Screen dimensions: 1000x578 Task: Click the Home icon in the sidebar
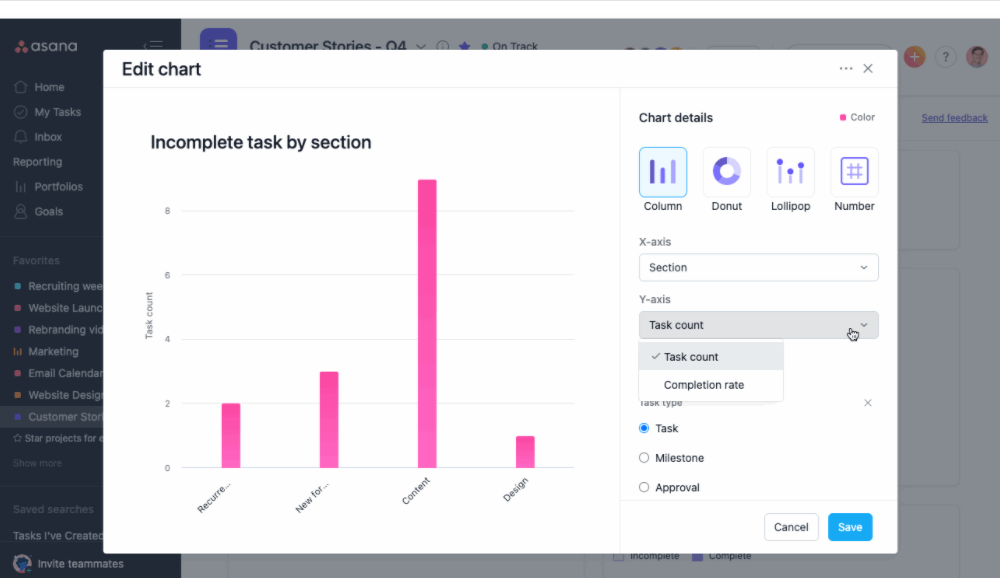(x=20, y=87)
